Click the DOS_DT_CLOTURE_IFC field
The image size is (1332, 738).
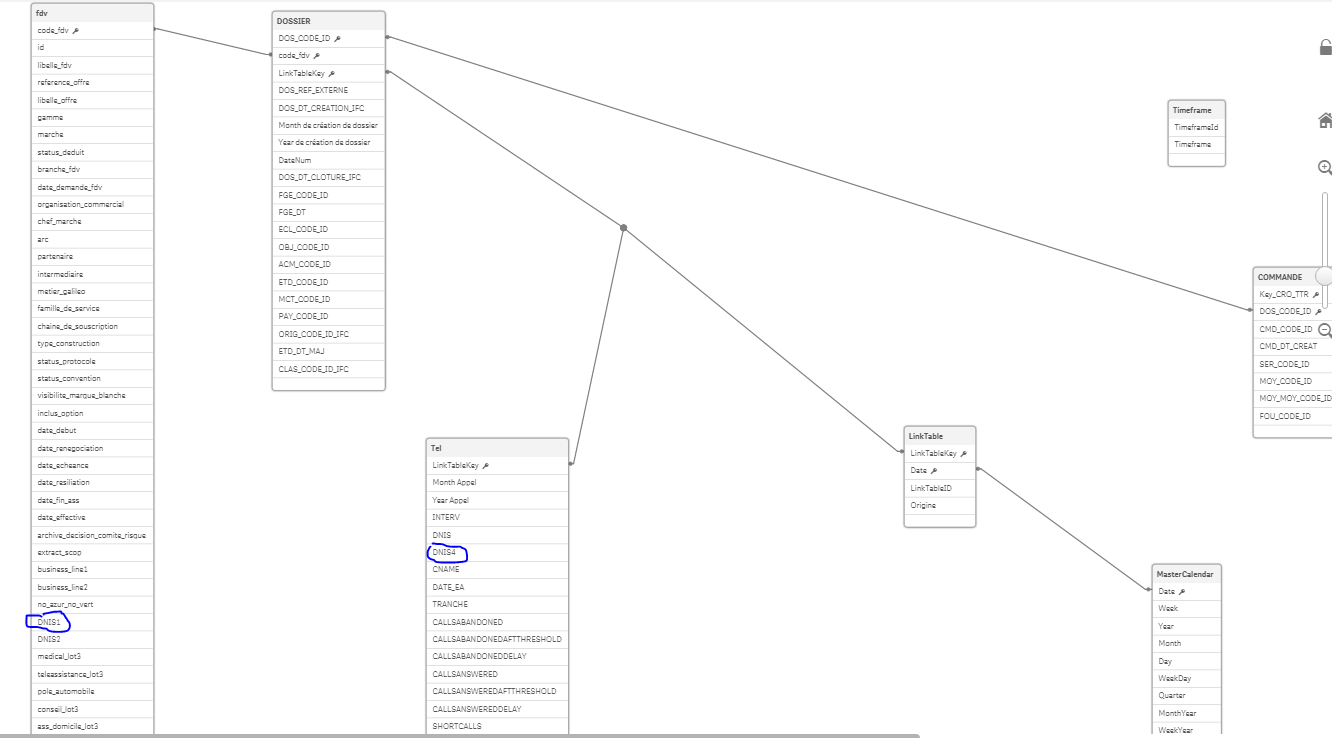point(329,177)
